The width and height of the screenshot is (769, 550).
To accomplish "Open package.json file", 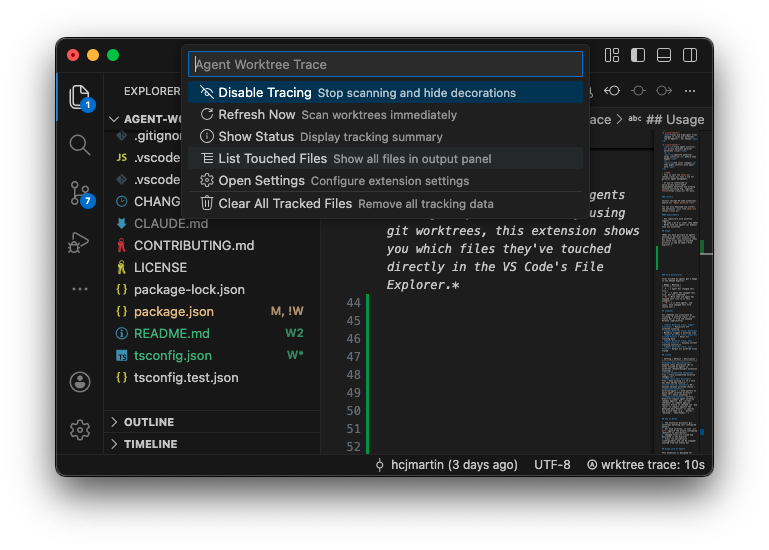I will pos(212,312).
